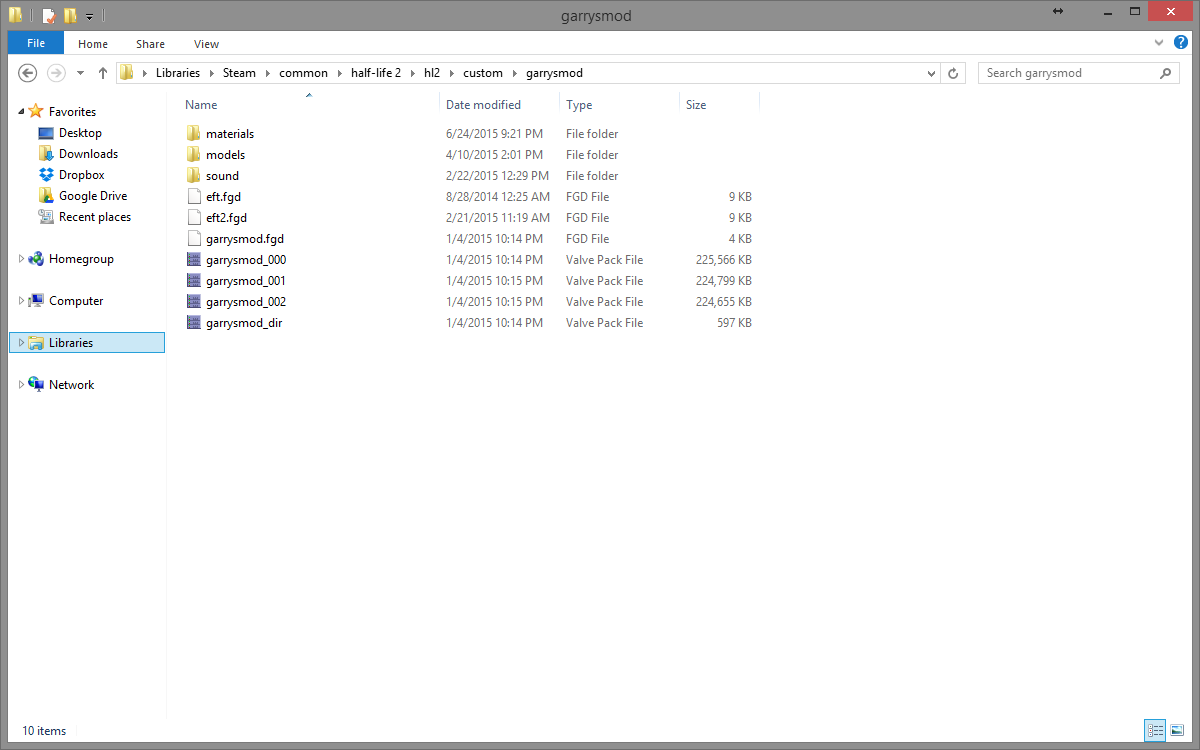Go up one folder level
Image resolution: width=1200 pixels, height=750 pixels.
[102, 73]
